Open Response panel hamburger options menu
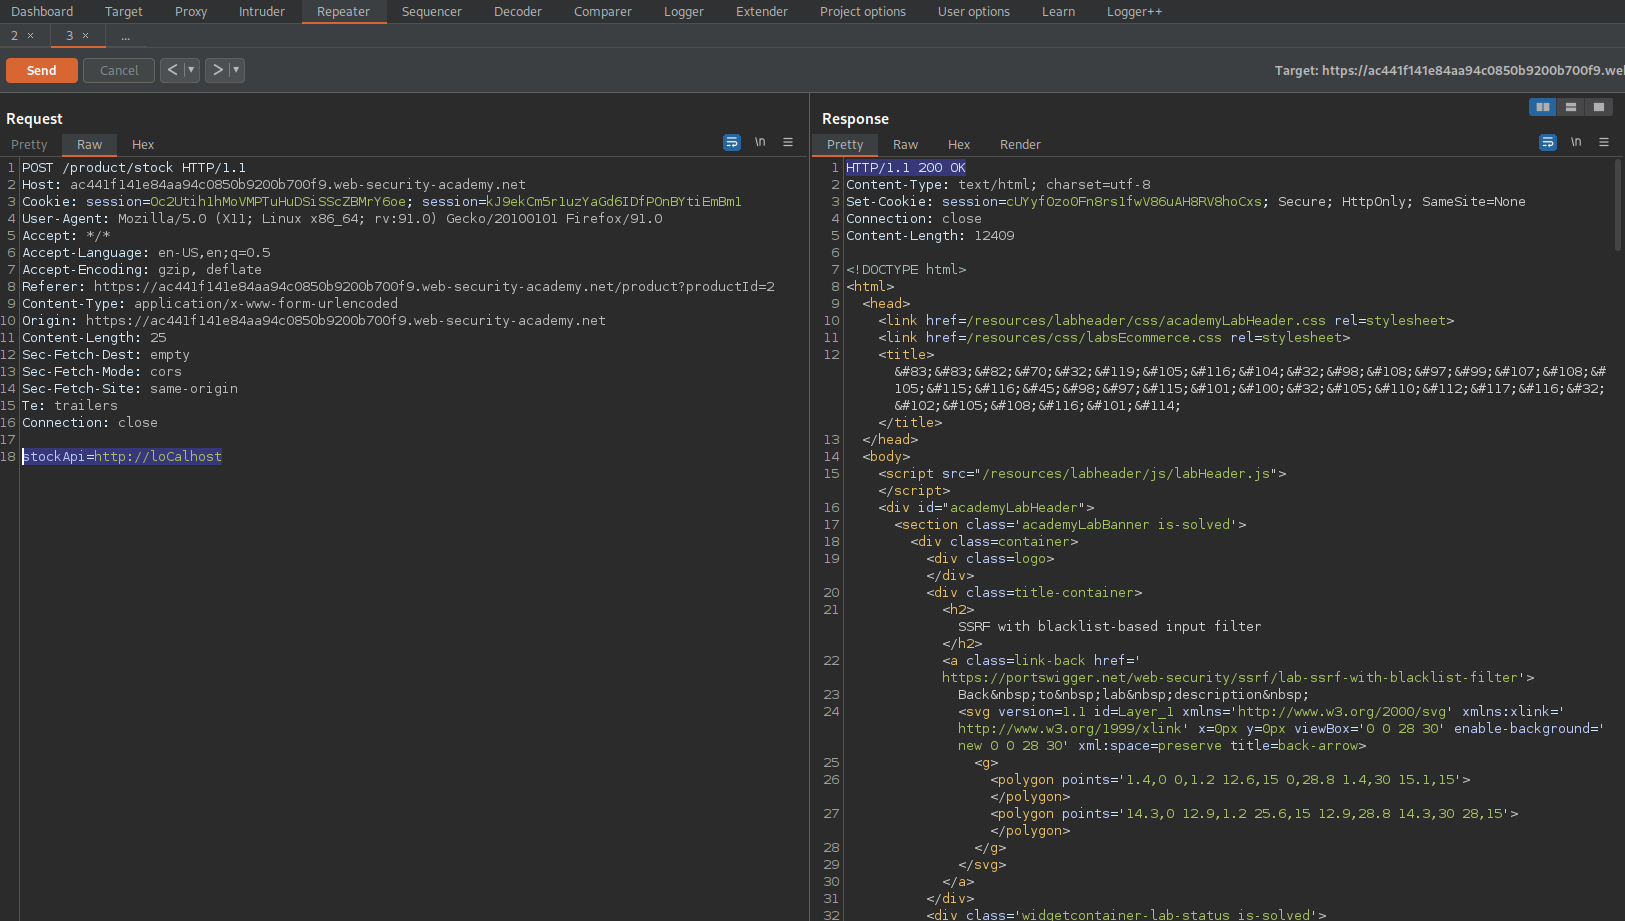The height and width of the screenshot is (921, 1625). pyautogui.click(x=1604, y=143)
